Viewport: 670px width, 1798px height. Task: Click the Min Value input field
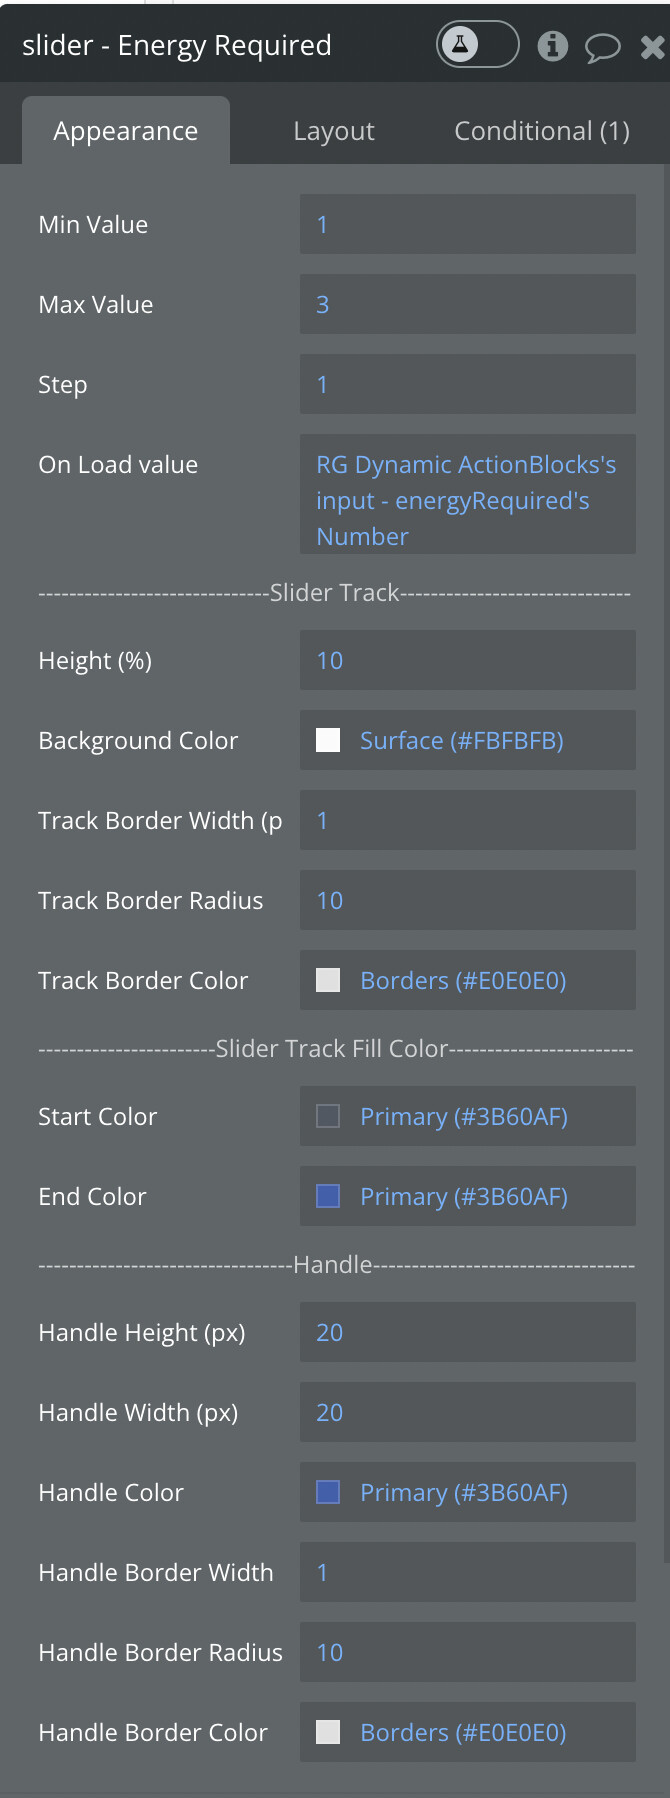(466, 224)
